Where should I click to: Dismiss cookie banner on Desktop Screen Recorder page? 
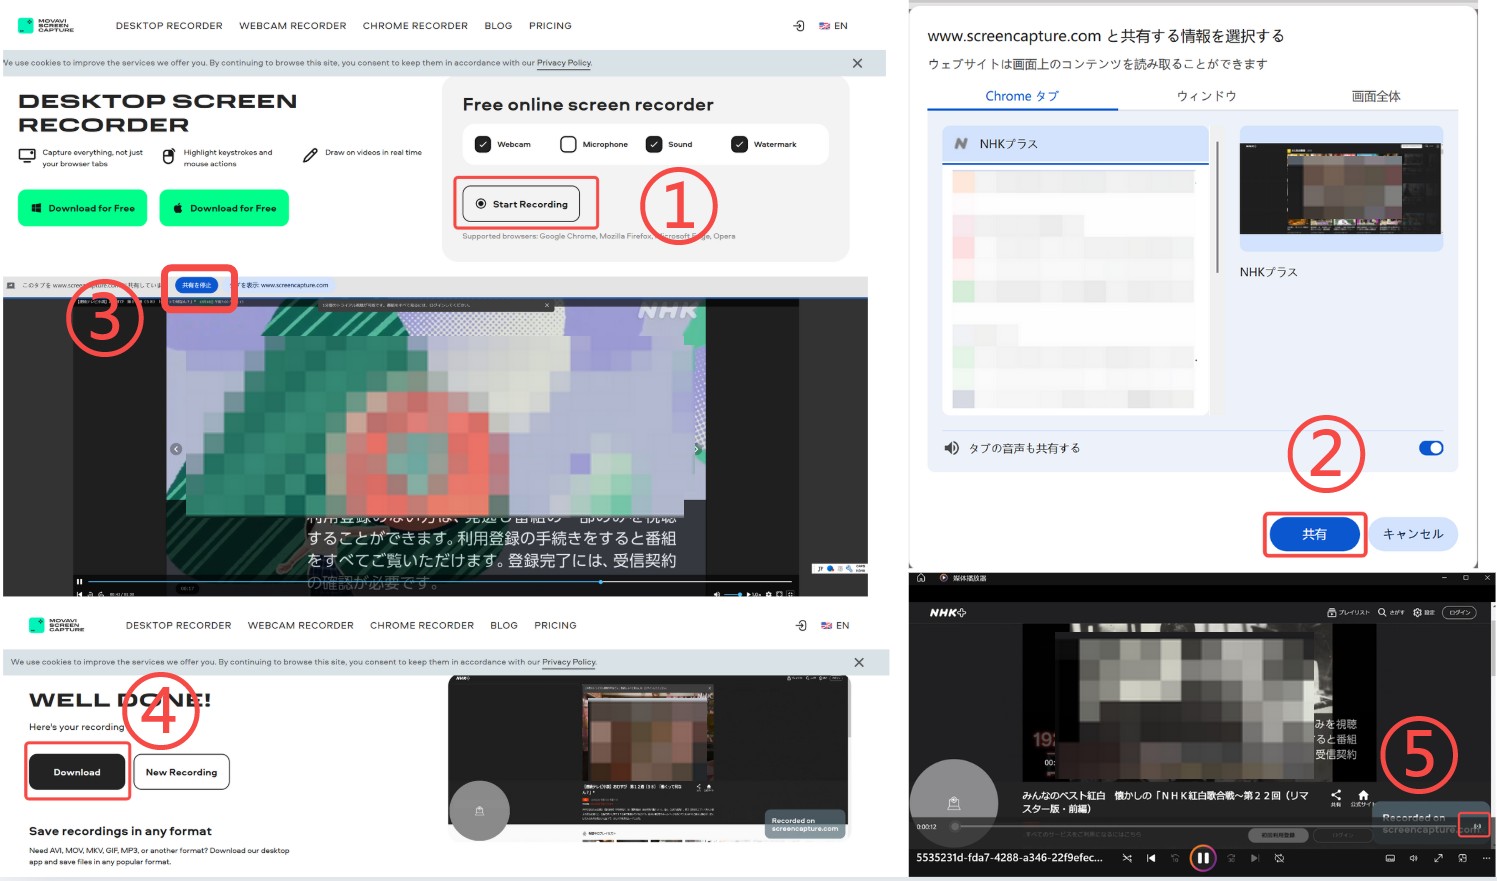857,63
